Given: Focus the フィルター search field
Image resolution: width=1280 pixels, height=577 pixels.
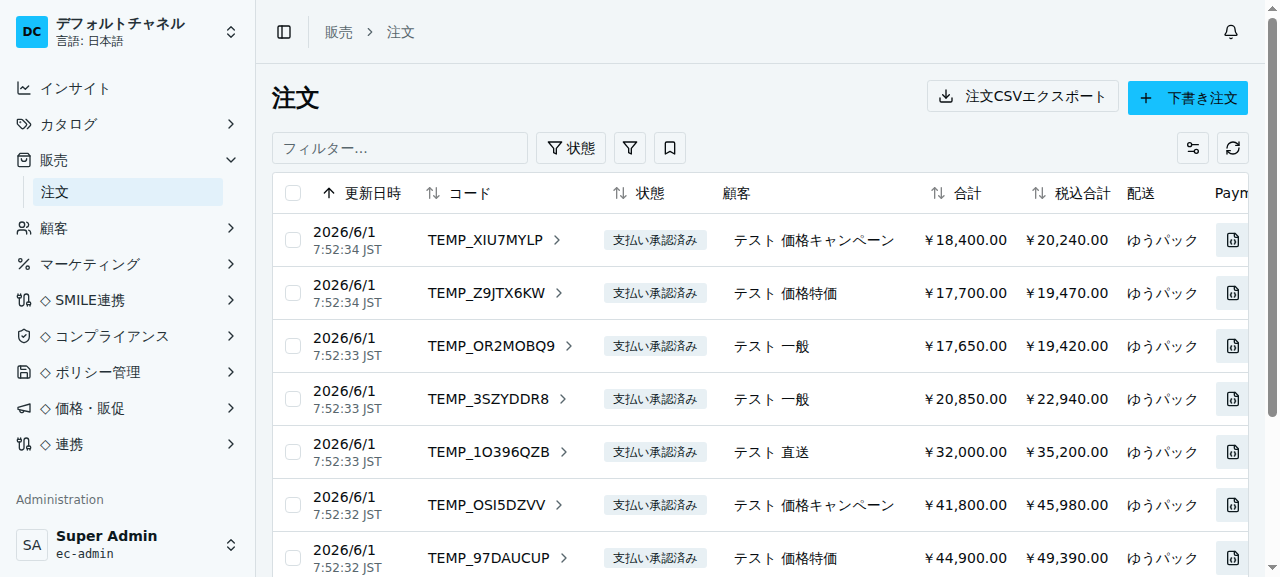Looking at the screenshot, I should [400, 148].
